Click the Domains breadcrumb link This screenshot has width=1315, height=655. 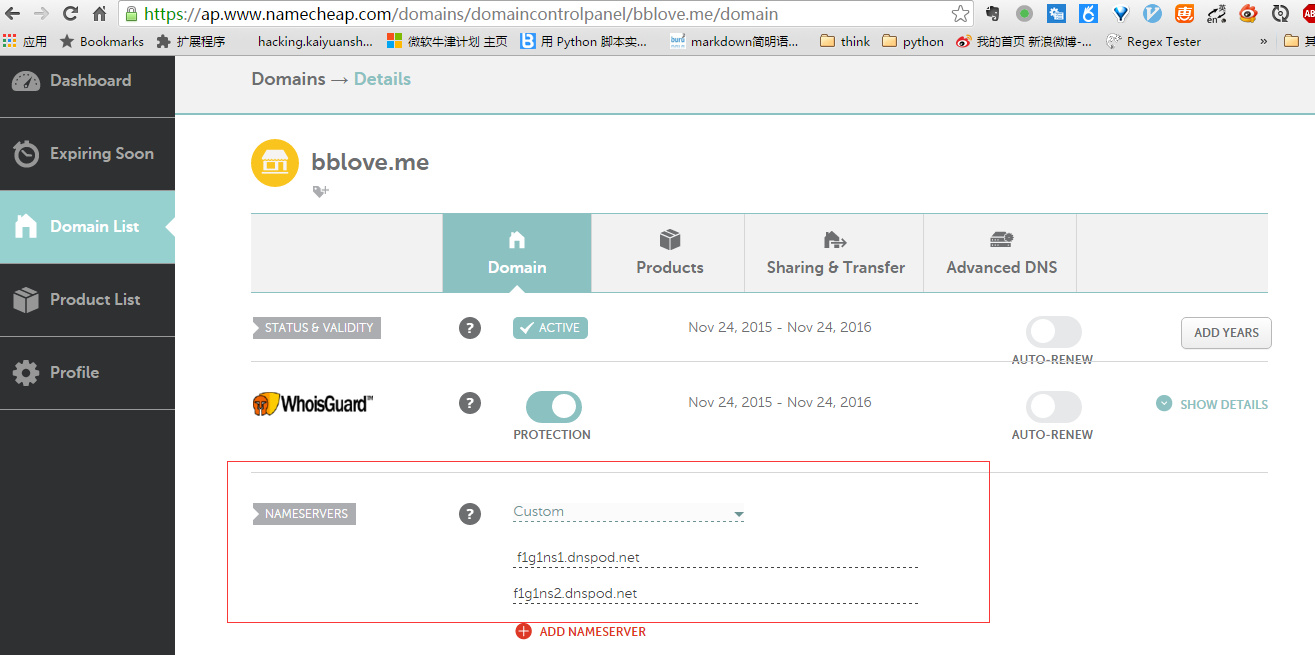point(288,79)
